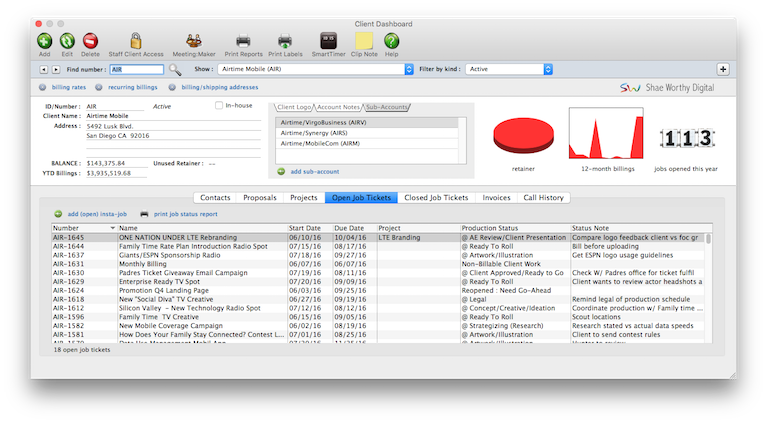
Task: Click the print job status report link
Action: coord(185,214)
